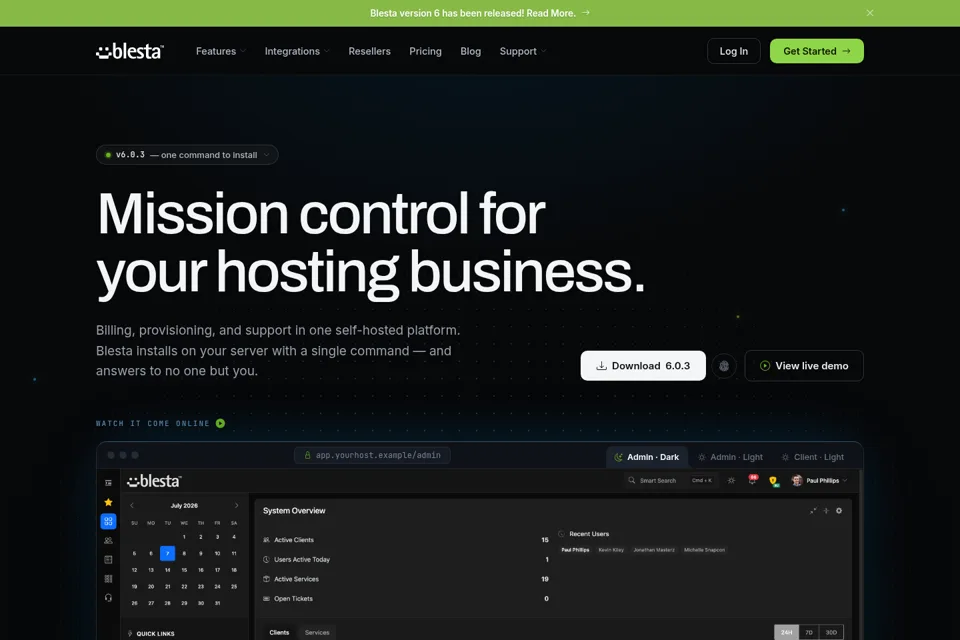The height and width of the screenshot is (640, 960).
Task: Select the Jonathan Masterz recent user tag
Action: pyautogui.click(x=654, y=550)
